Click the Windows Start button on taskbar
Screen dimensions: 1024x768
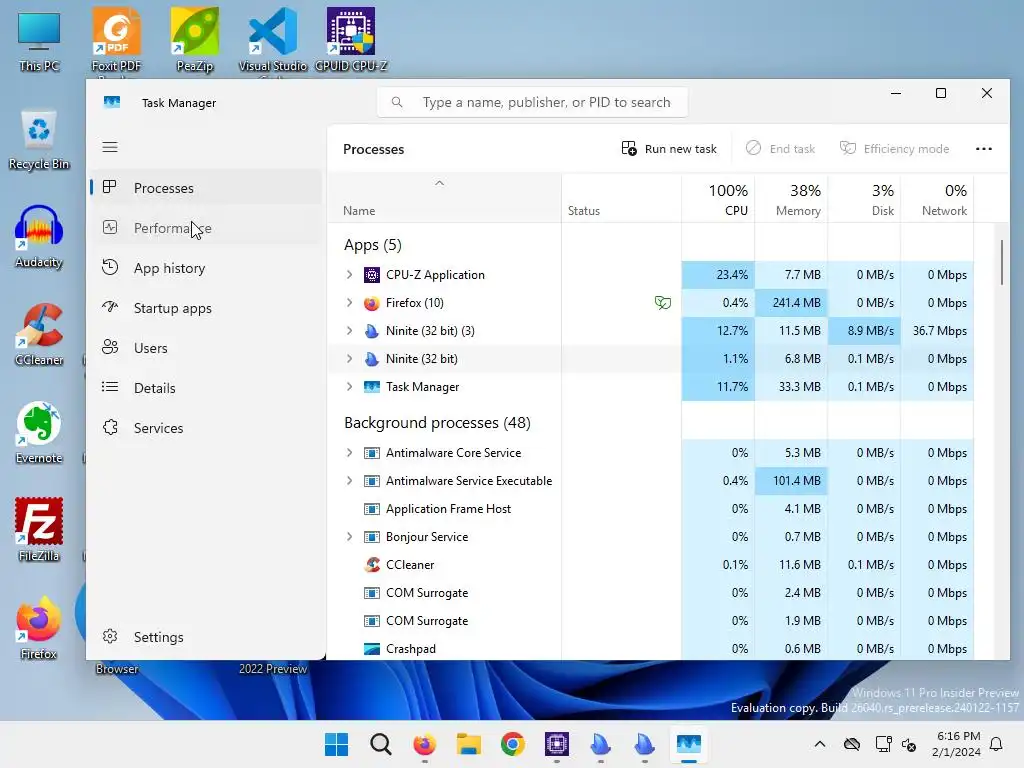[x=337, y=744]
